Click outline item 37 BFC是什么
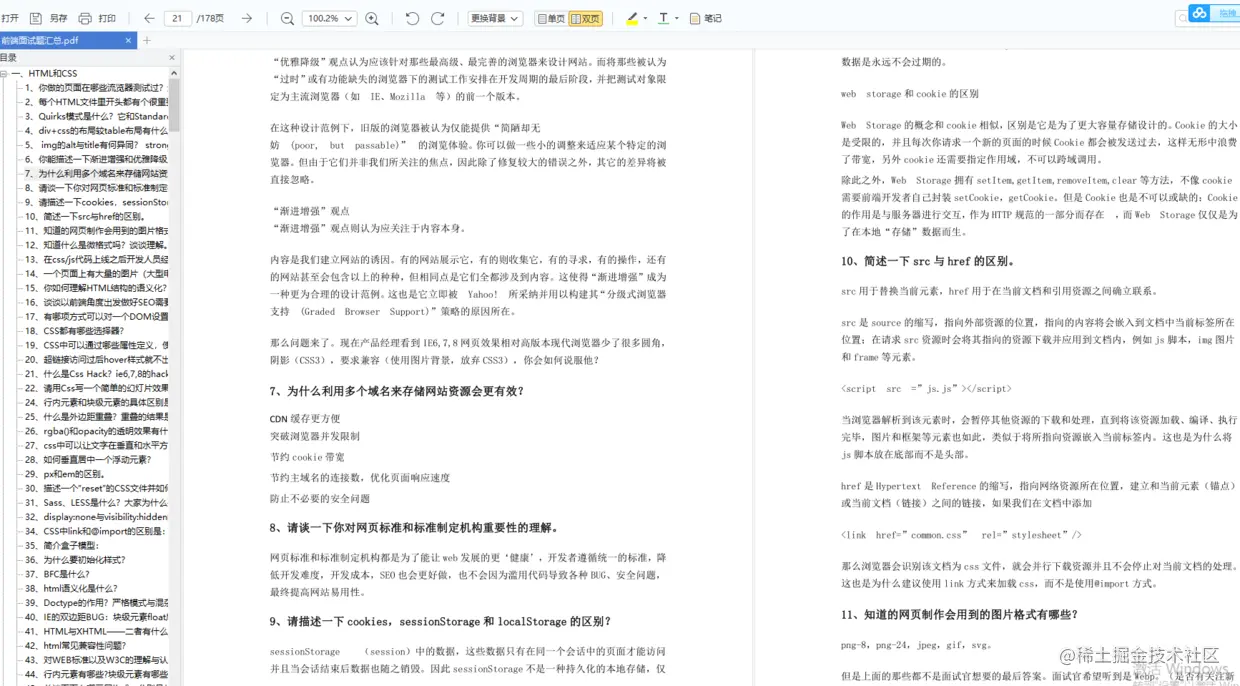 click(58, 575)
